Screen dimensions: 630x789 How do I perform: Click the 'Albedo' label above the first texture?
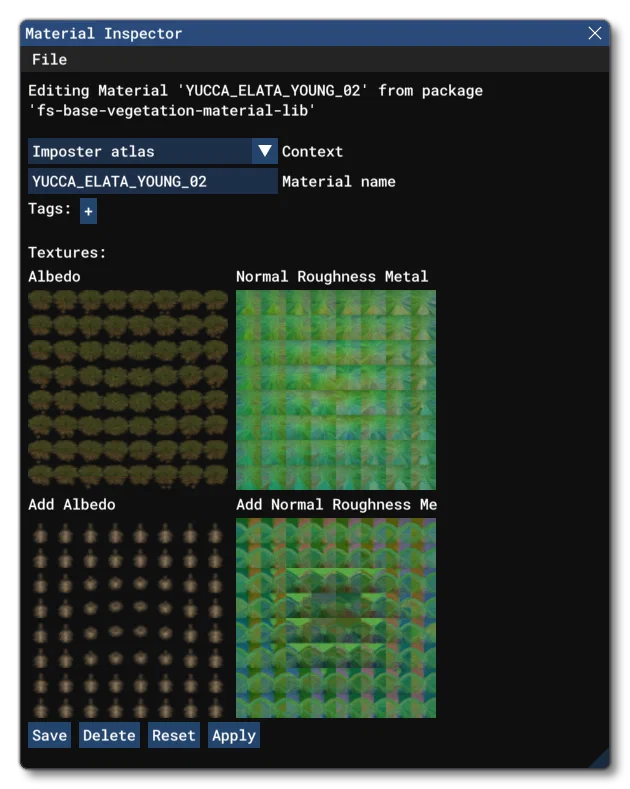point(54,277)
